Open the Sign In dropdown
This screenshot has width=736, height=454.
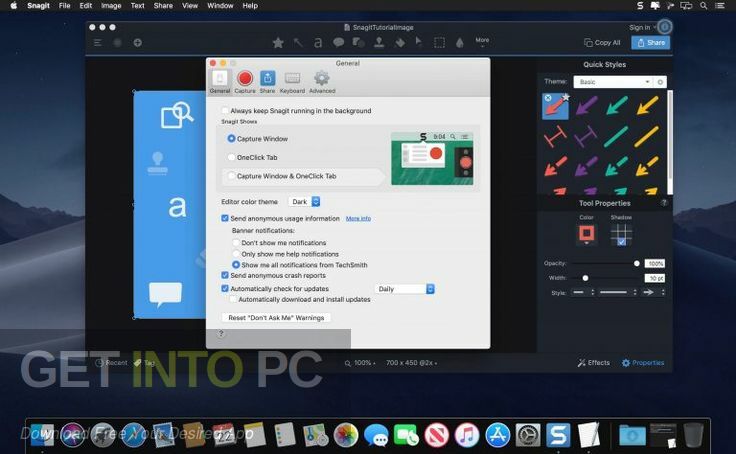(x=642, y=28)
